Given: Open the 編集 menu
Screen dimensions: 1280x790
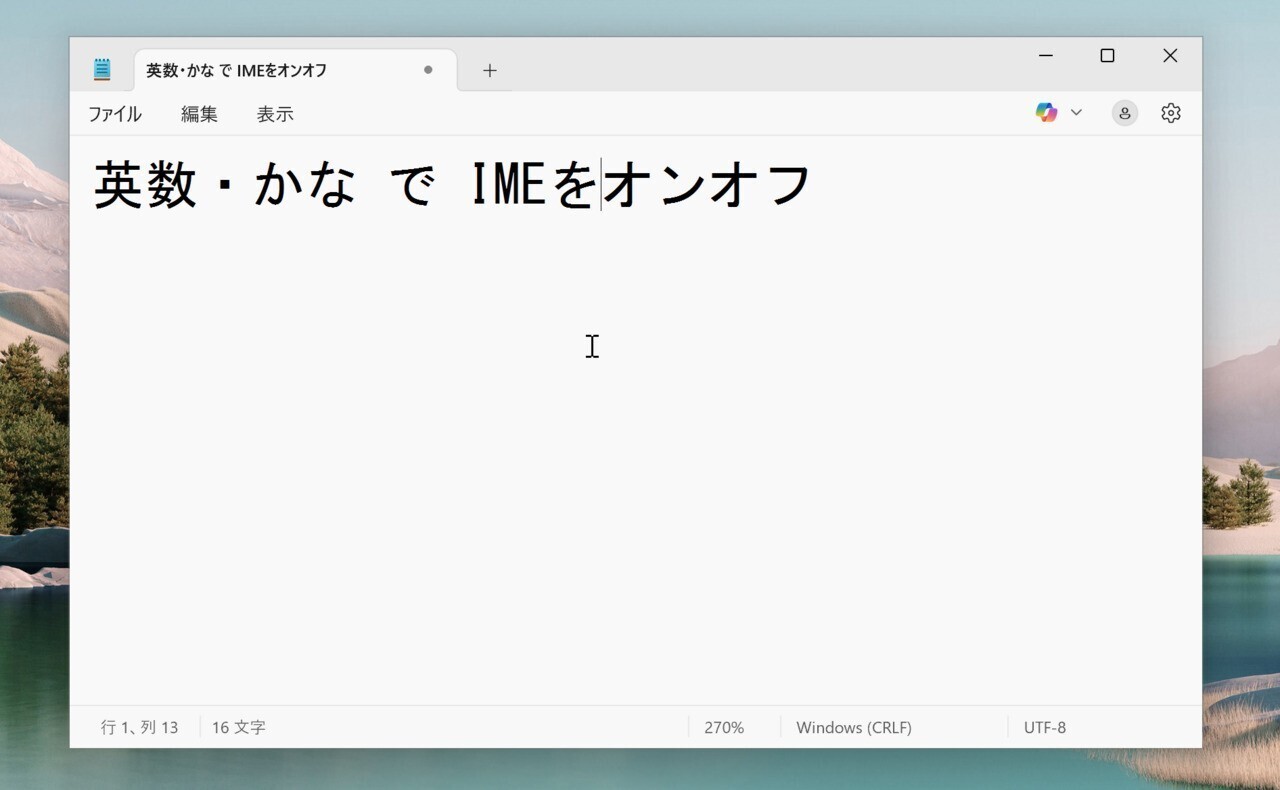Looking at the screenshot, I should point(199,114).
